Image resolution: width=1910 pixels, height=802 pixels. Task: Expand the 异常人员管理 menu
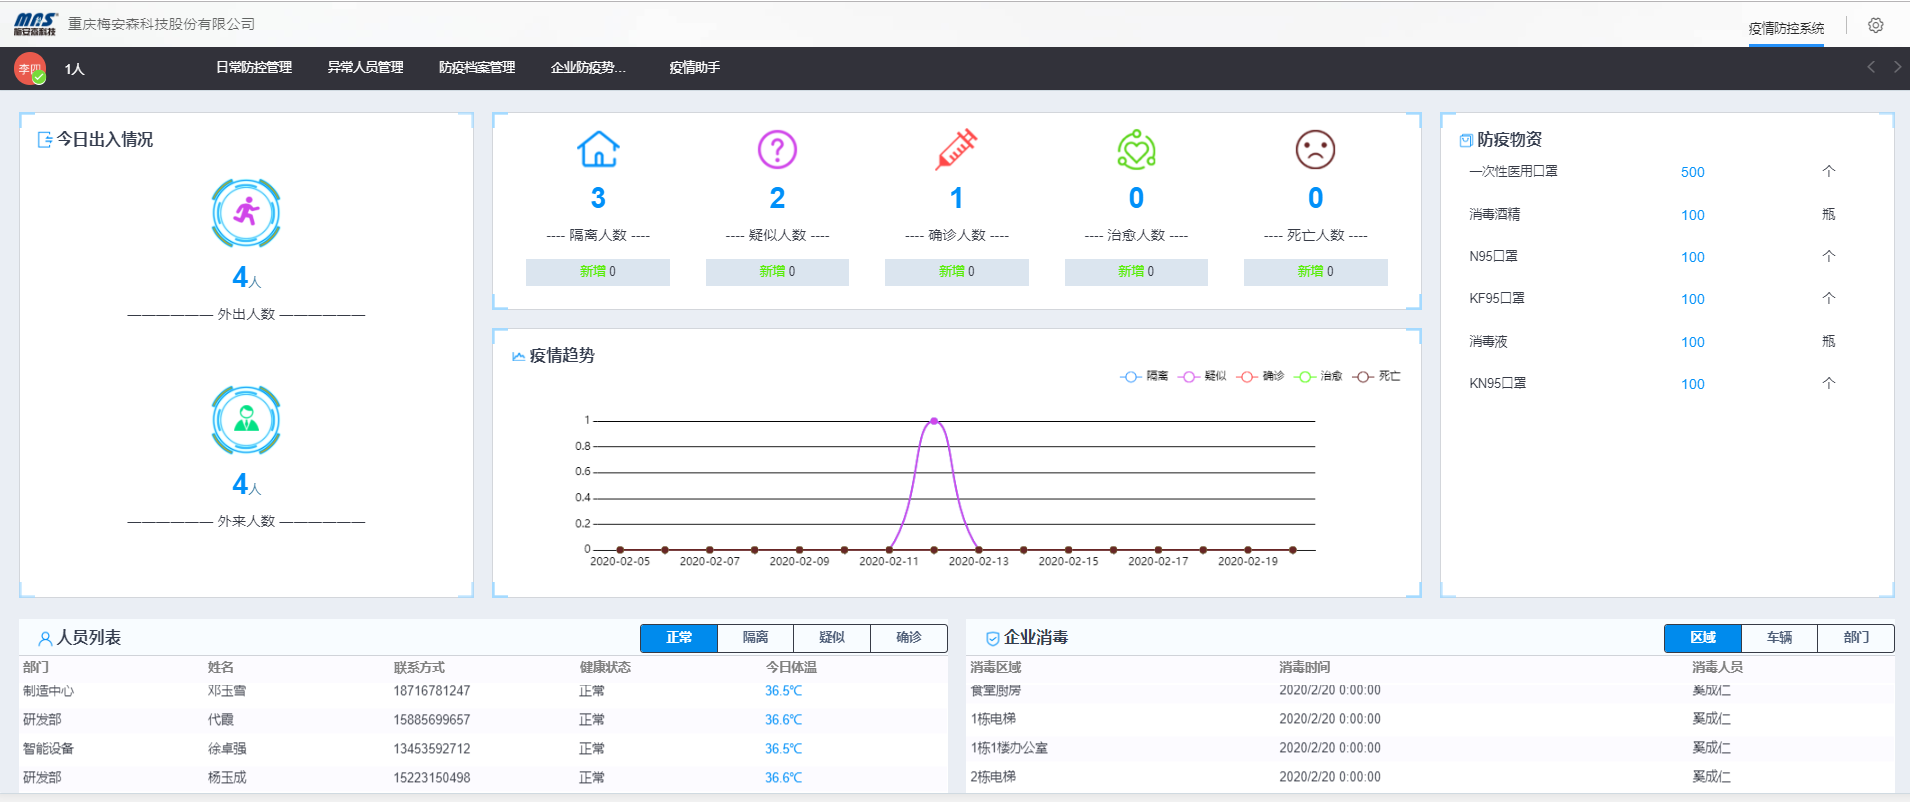point(365,68)
